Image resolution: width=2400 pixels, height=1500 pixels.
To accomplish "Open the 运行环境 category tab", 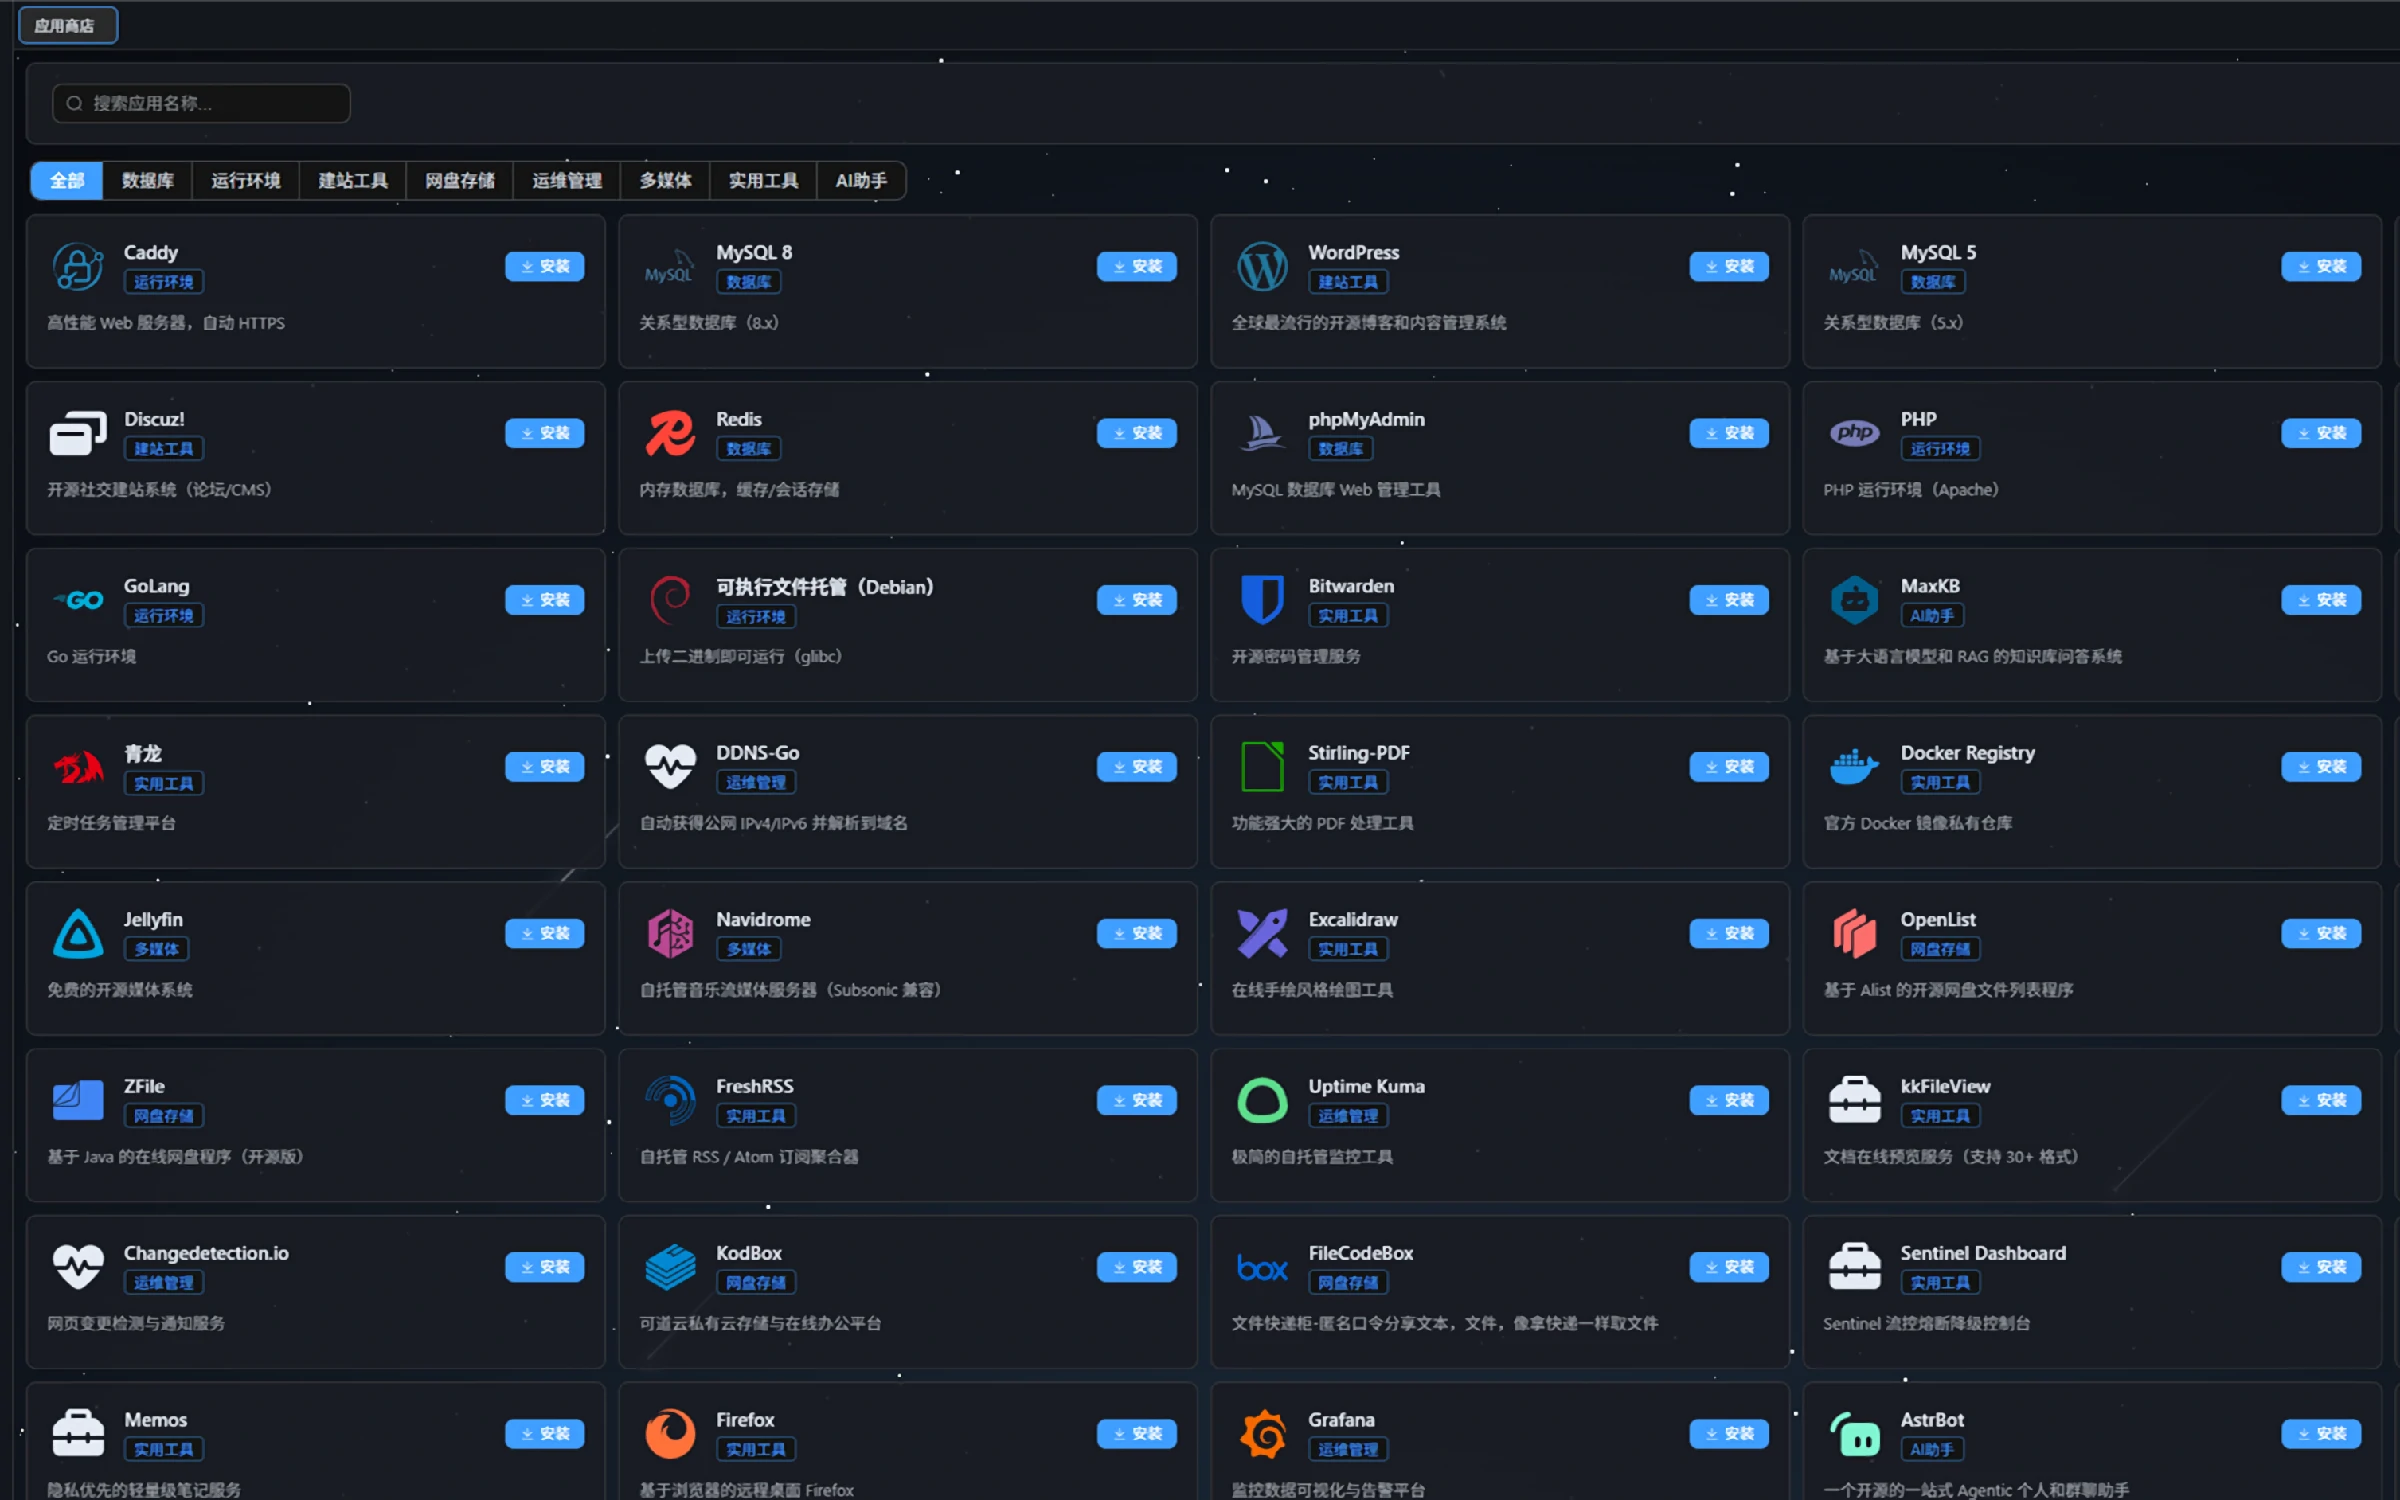I will coord(246,181).
